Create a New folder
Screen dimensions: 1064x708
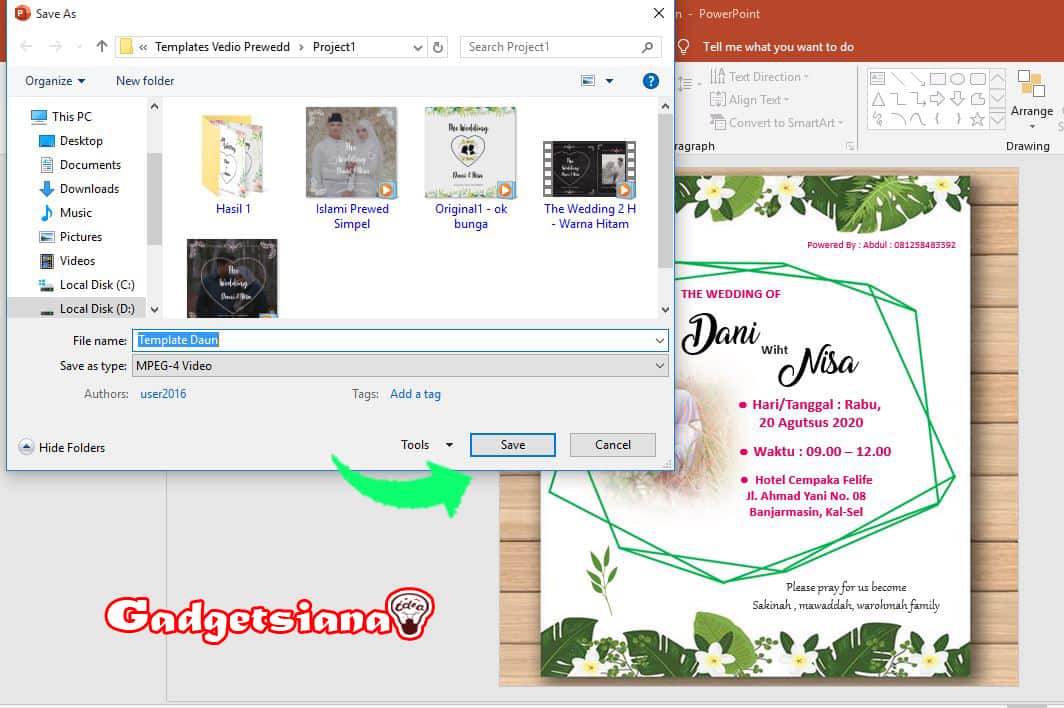(145, 81)
